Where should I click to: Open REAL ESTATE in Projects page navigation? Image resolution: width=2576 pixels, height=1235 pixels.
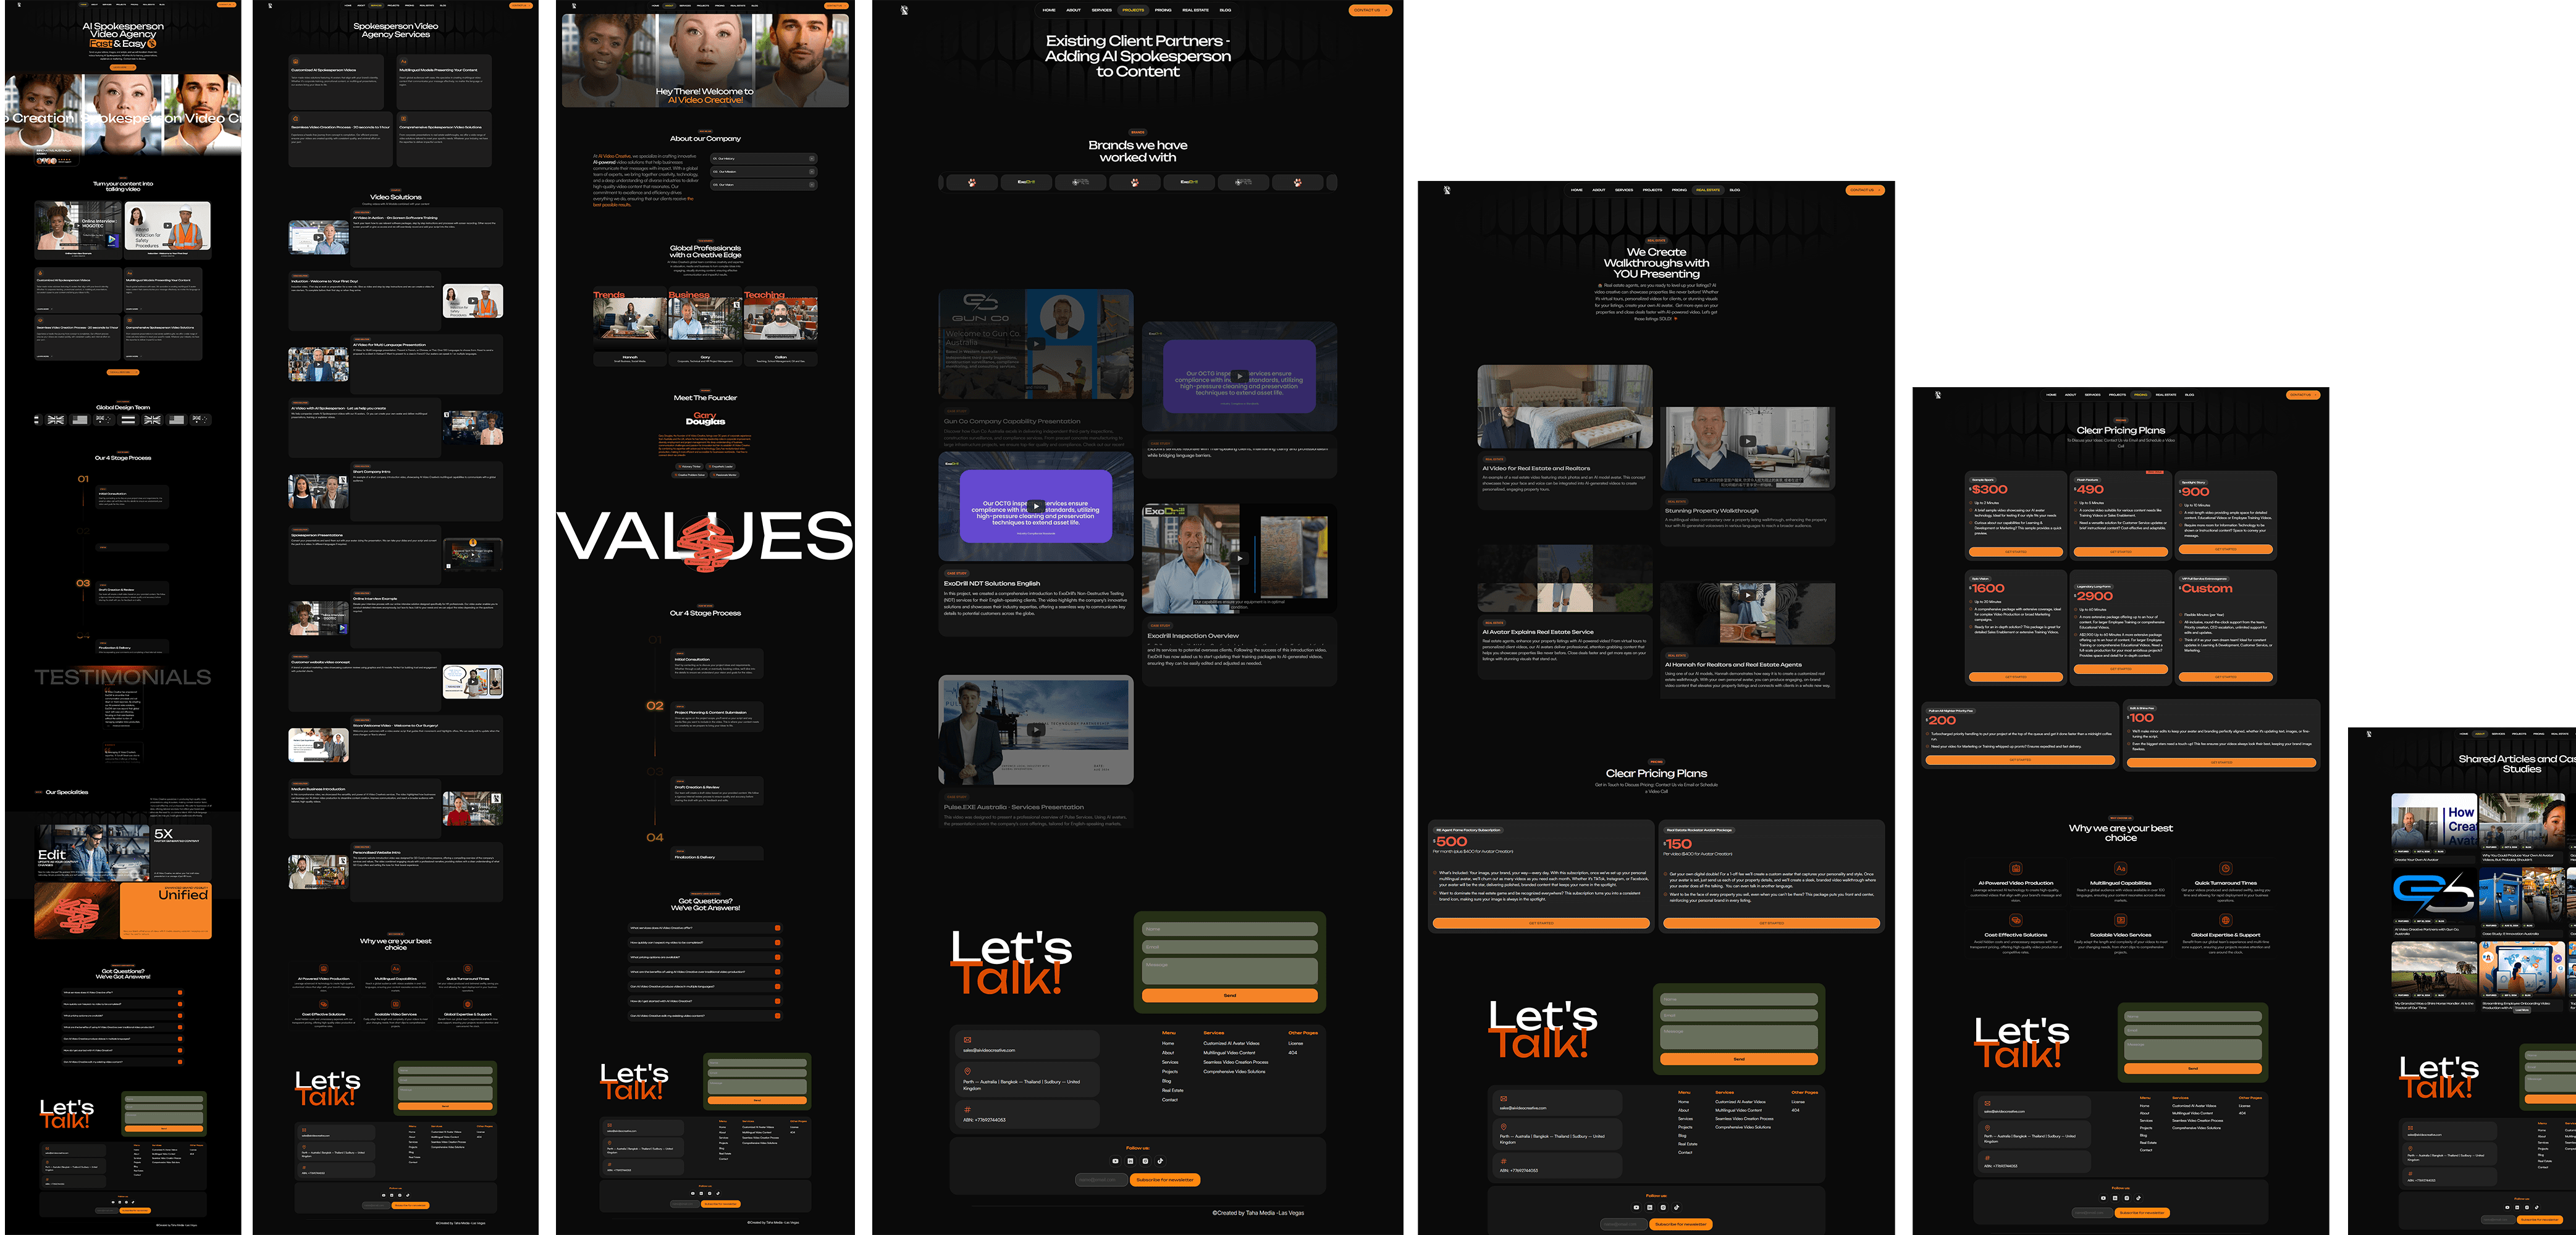pos(1195,10)
